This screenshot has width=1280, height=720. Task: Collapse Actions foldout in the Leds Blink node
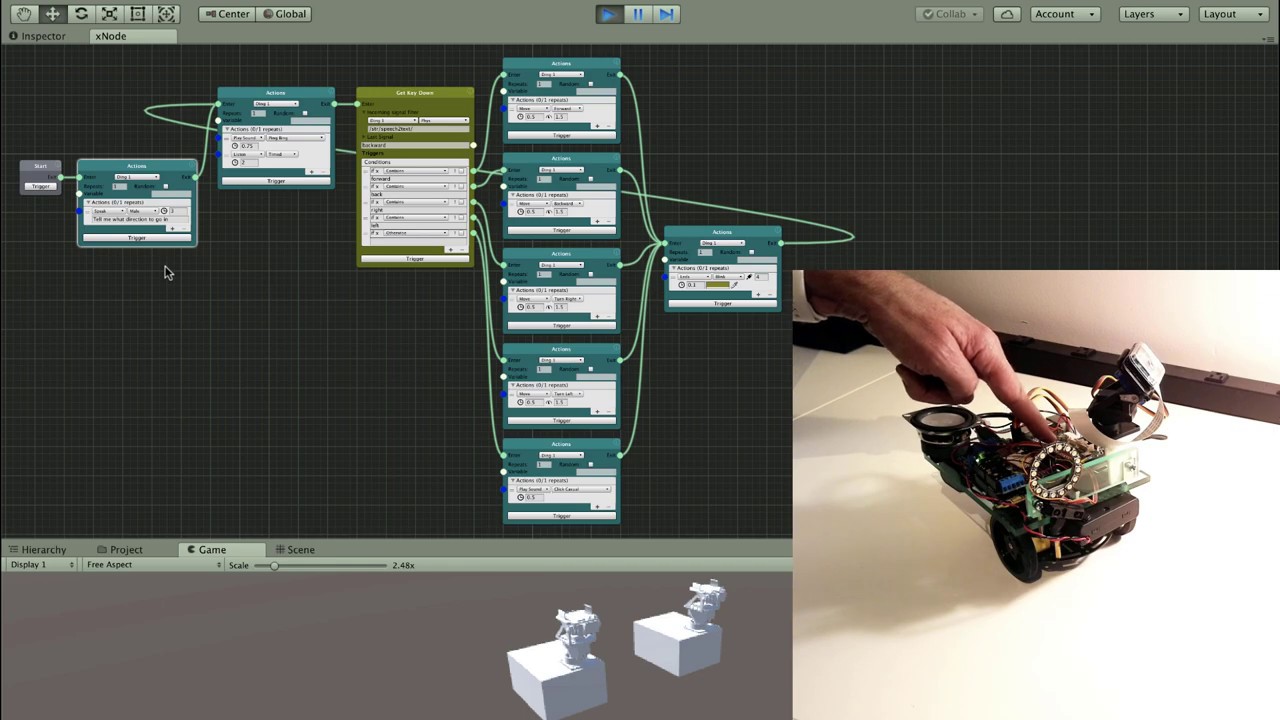tap(675, 268)
